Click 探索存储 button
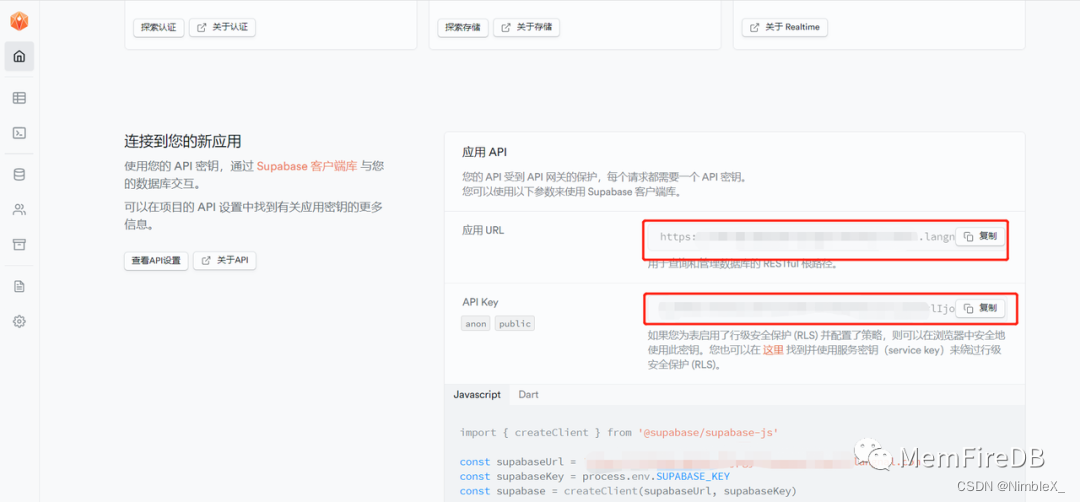 coord(463,28)
